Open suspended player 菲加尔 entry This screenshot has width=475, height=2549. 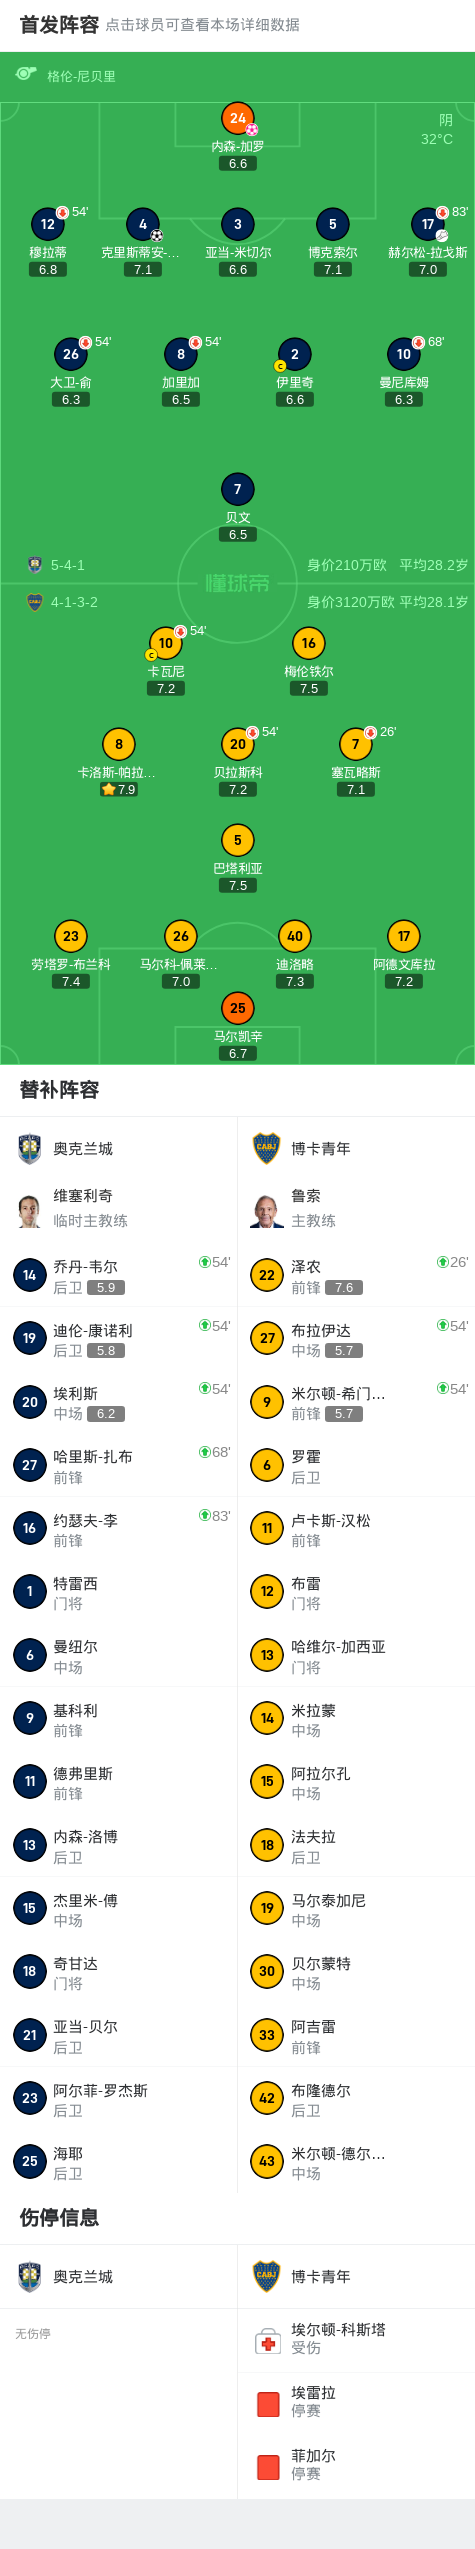[356, 2465]
